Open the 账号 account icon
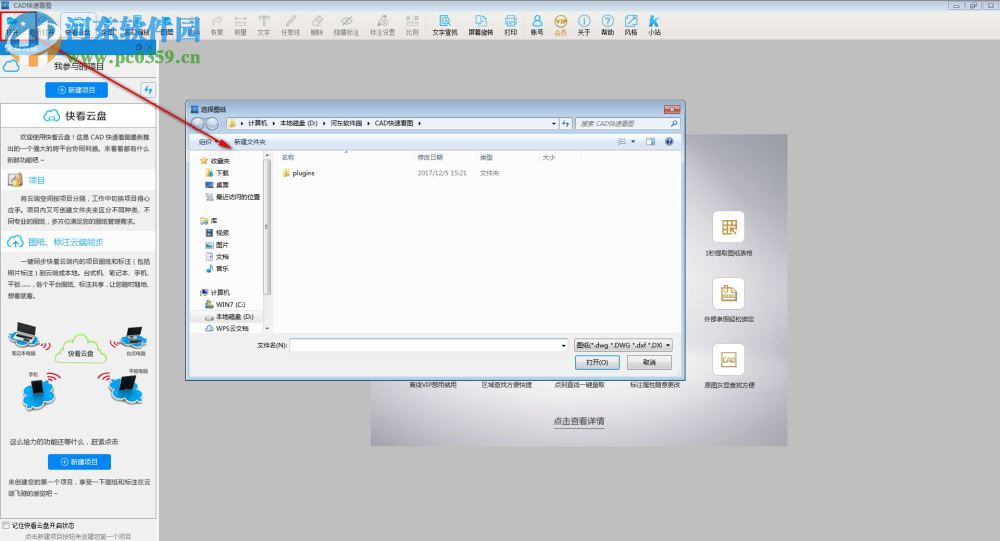Viewport: 1000px width, 541px height. (537, 26)
